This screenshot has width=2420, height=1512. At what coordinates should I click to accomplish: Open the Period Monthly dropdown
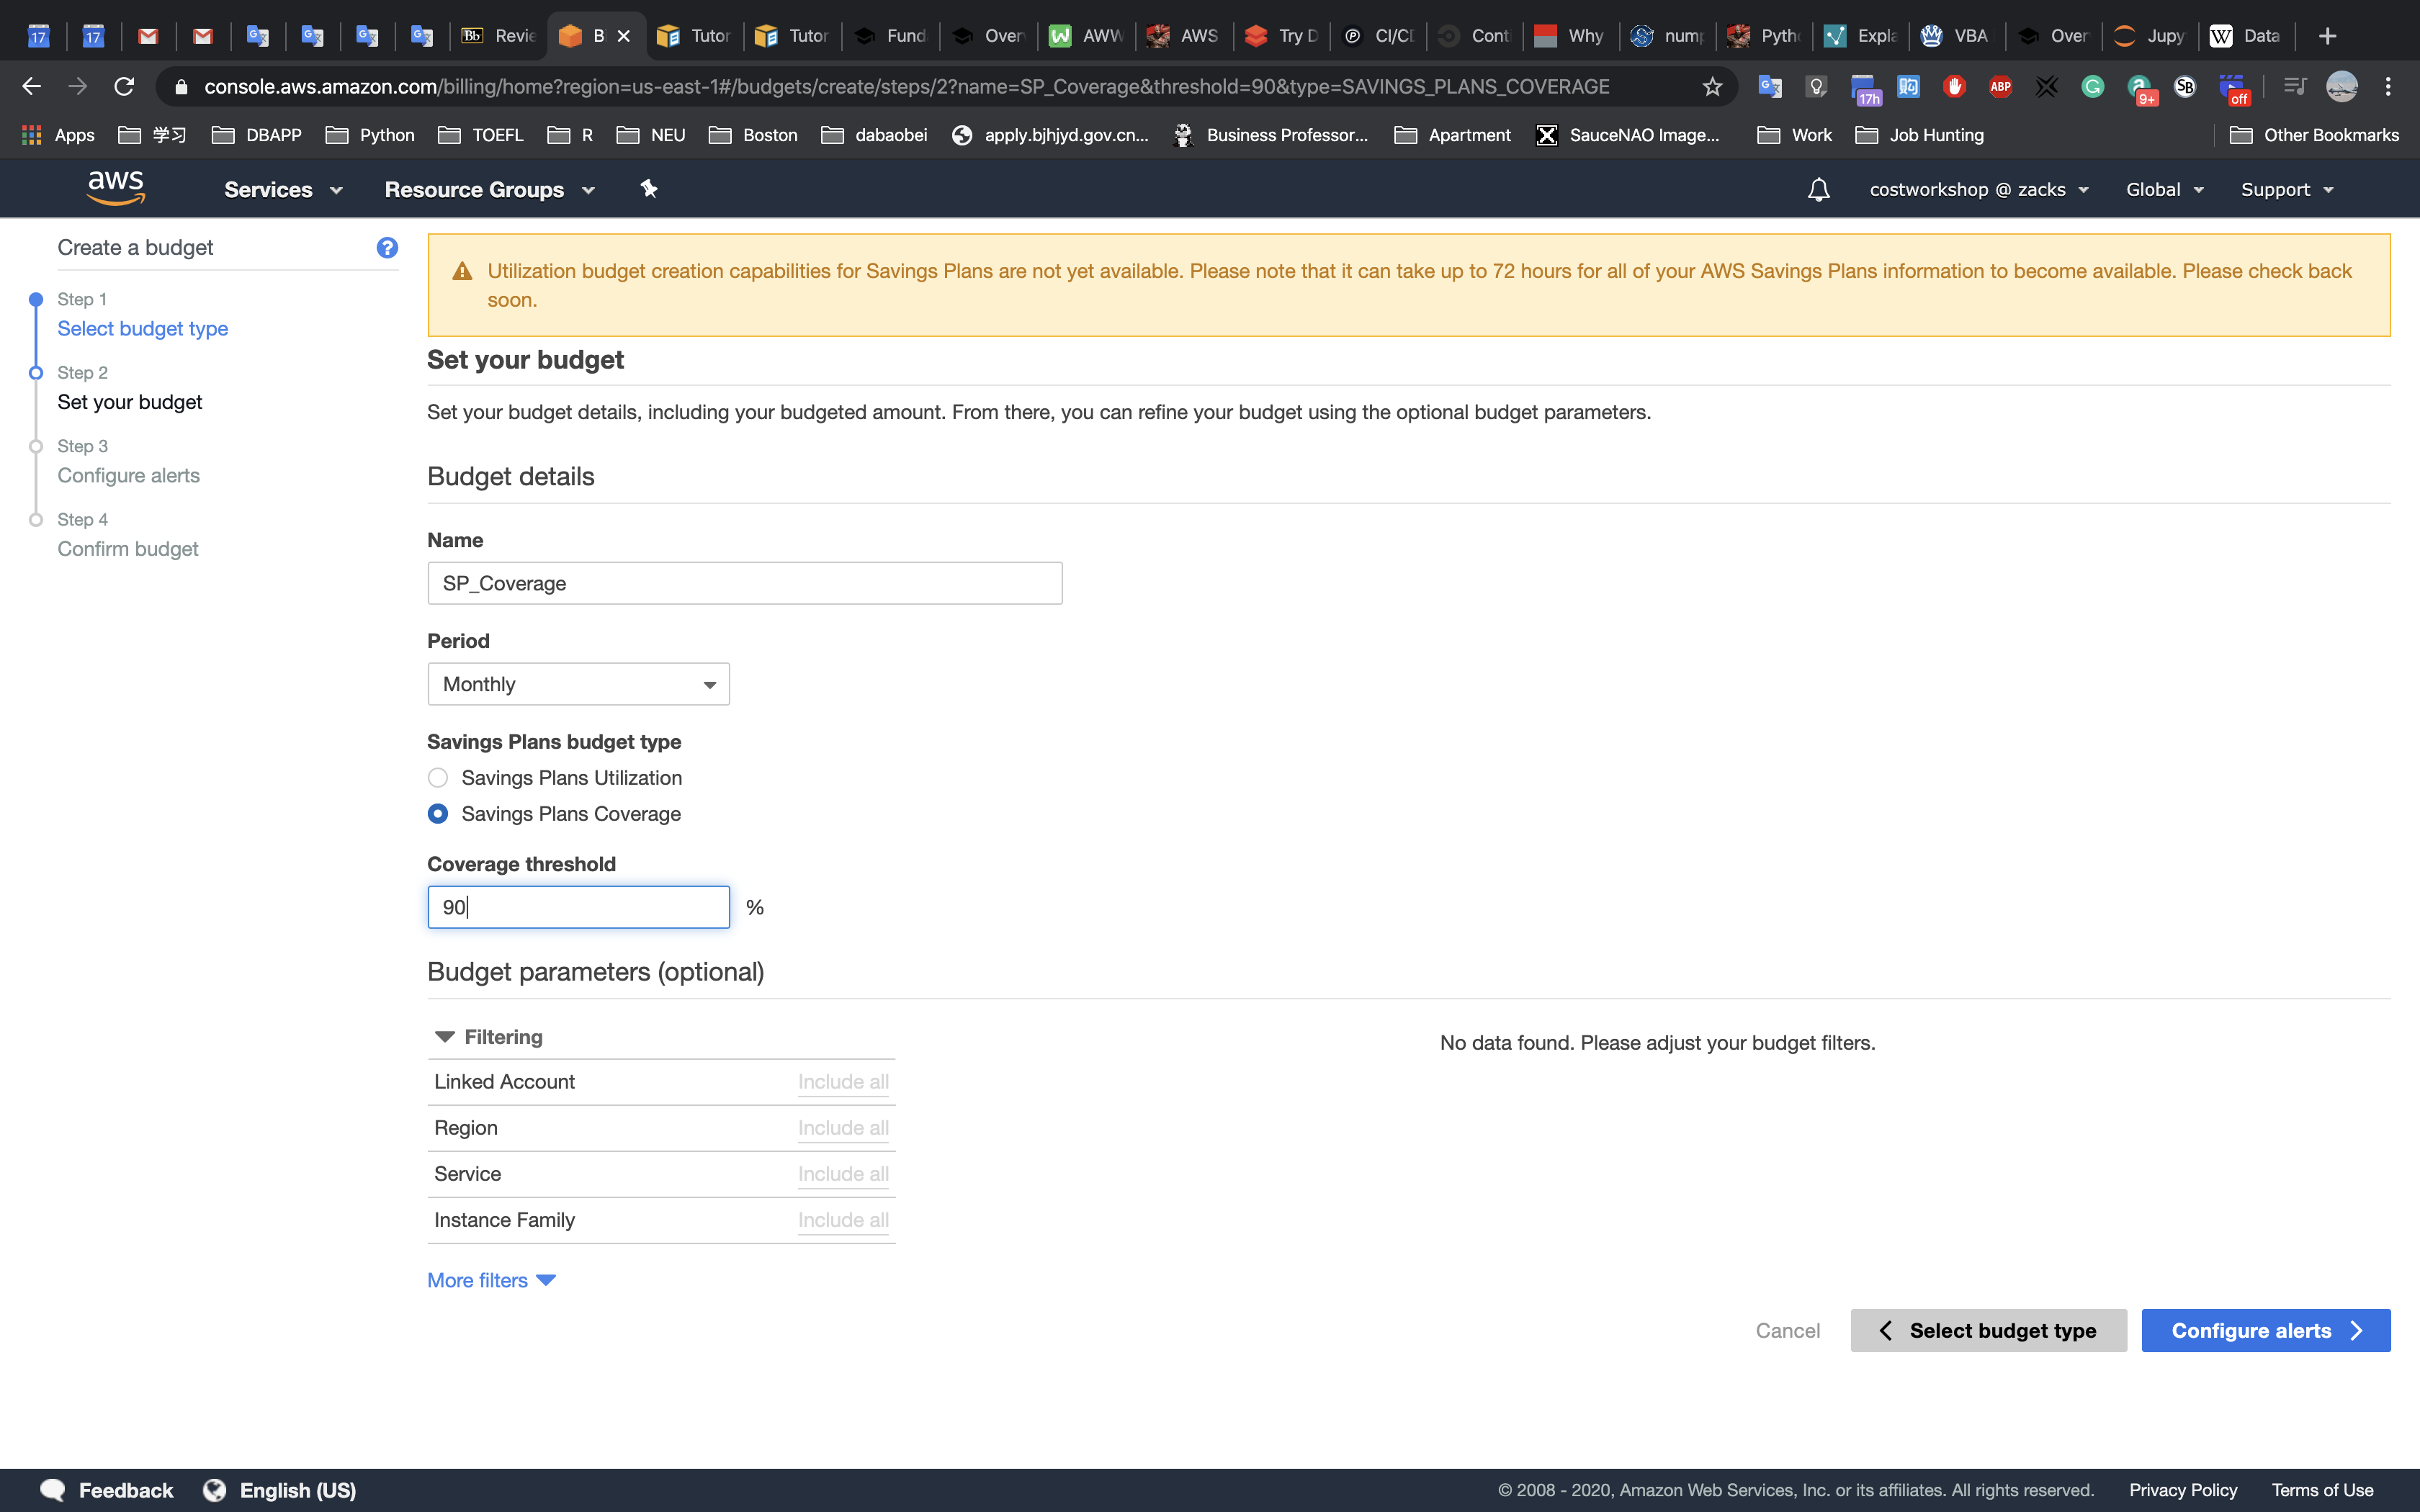[578, 684]
